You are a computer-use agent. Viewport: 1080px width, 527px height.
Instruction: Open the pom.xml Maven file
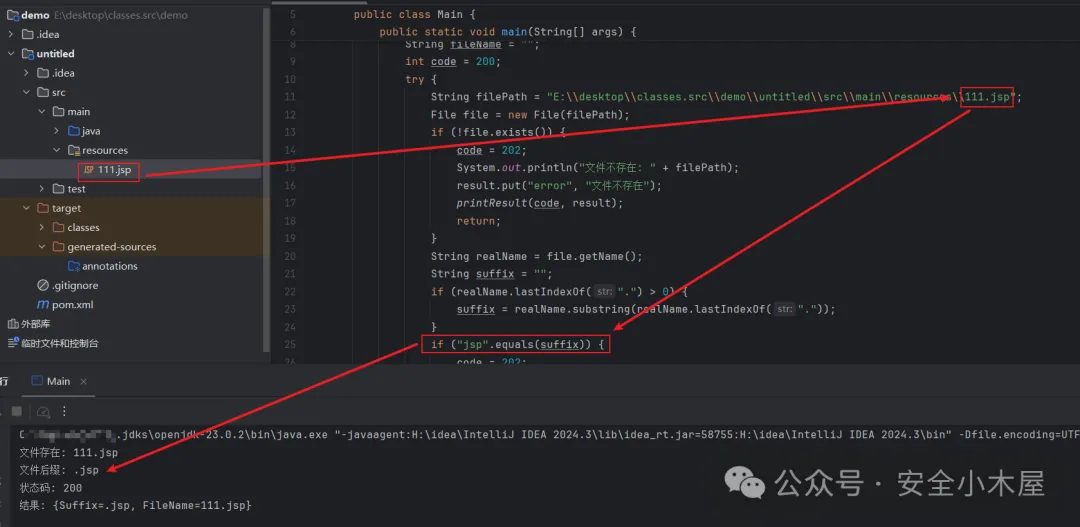(72, 304)
